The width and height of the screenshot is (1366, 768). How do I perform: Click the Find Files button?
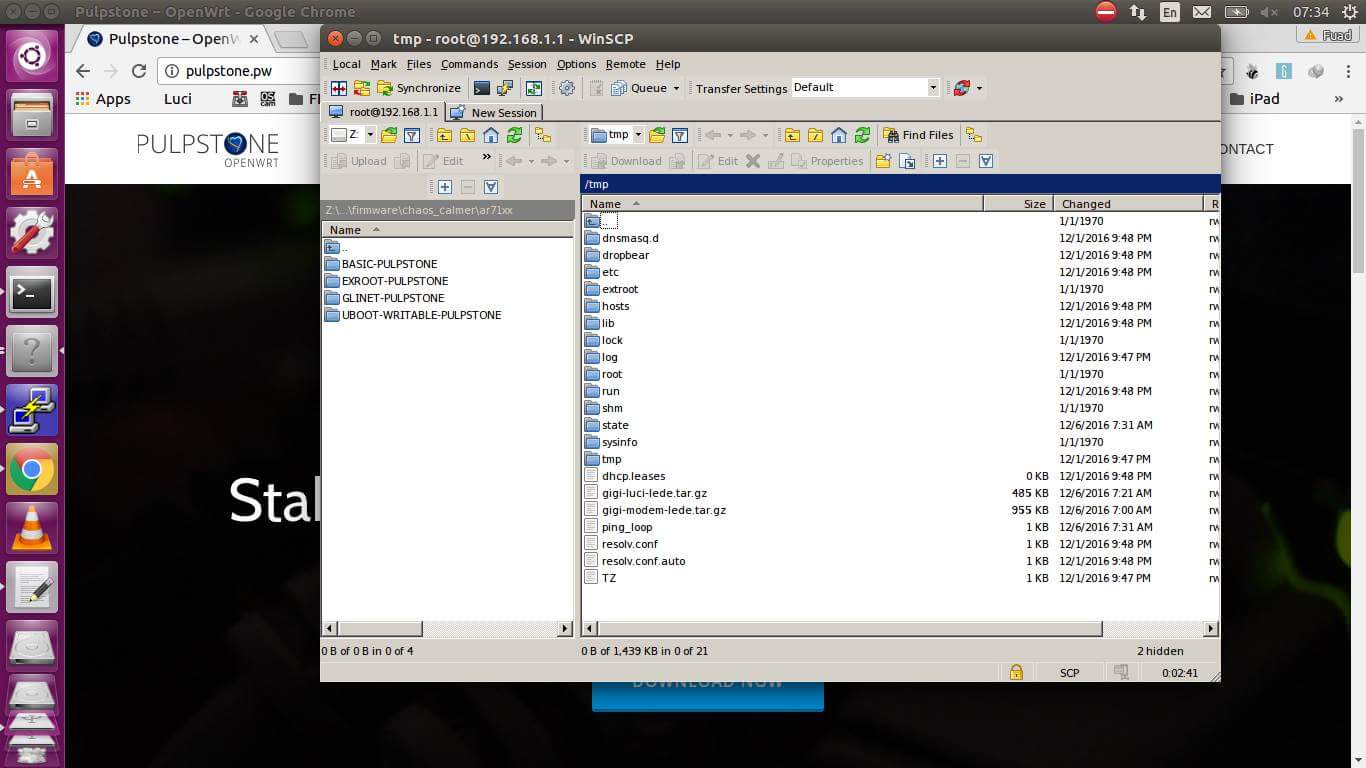(918, 135)
